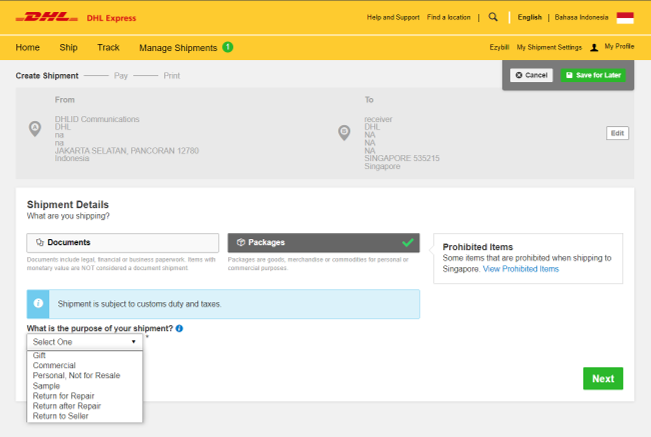Open the search magnifier icon
The image size is (651, 437).
(x=493, y=17)
